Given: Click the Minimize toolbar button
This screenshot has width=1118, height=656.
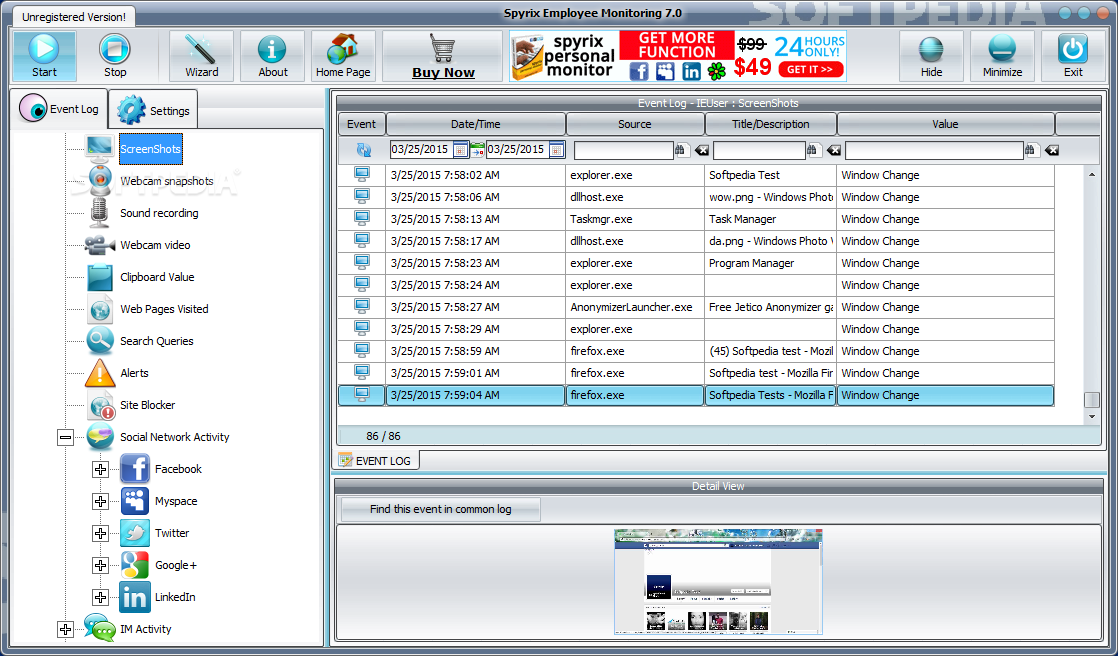Looking at the screenshot, I should [1002, 56].
